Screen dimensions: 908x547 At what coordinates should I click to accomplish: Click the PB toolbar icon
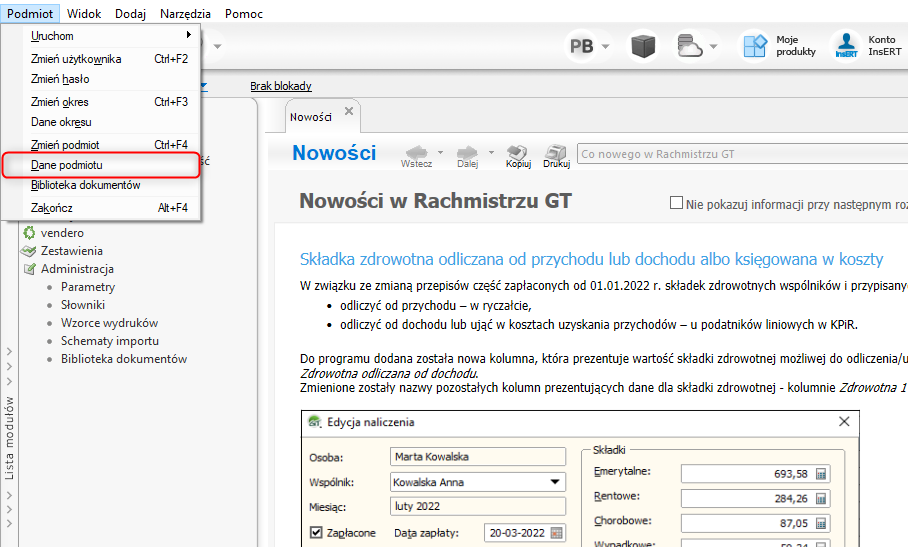[x=581, y=46]
